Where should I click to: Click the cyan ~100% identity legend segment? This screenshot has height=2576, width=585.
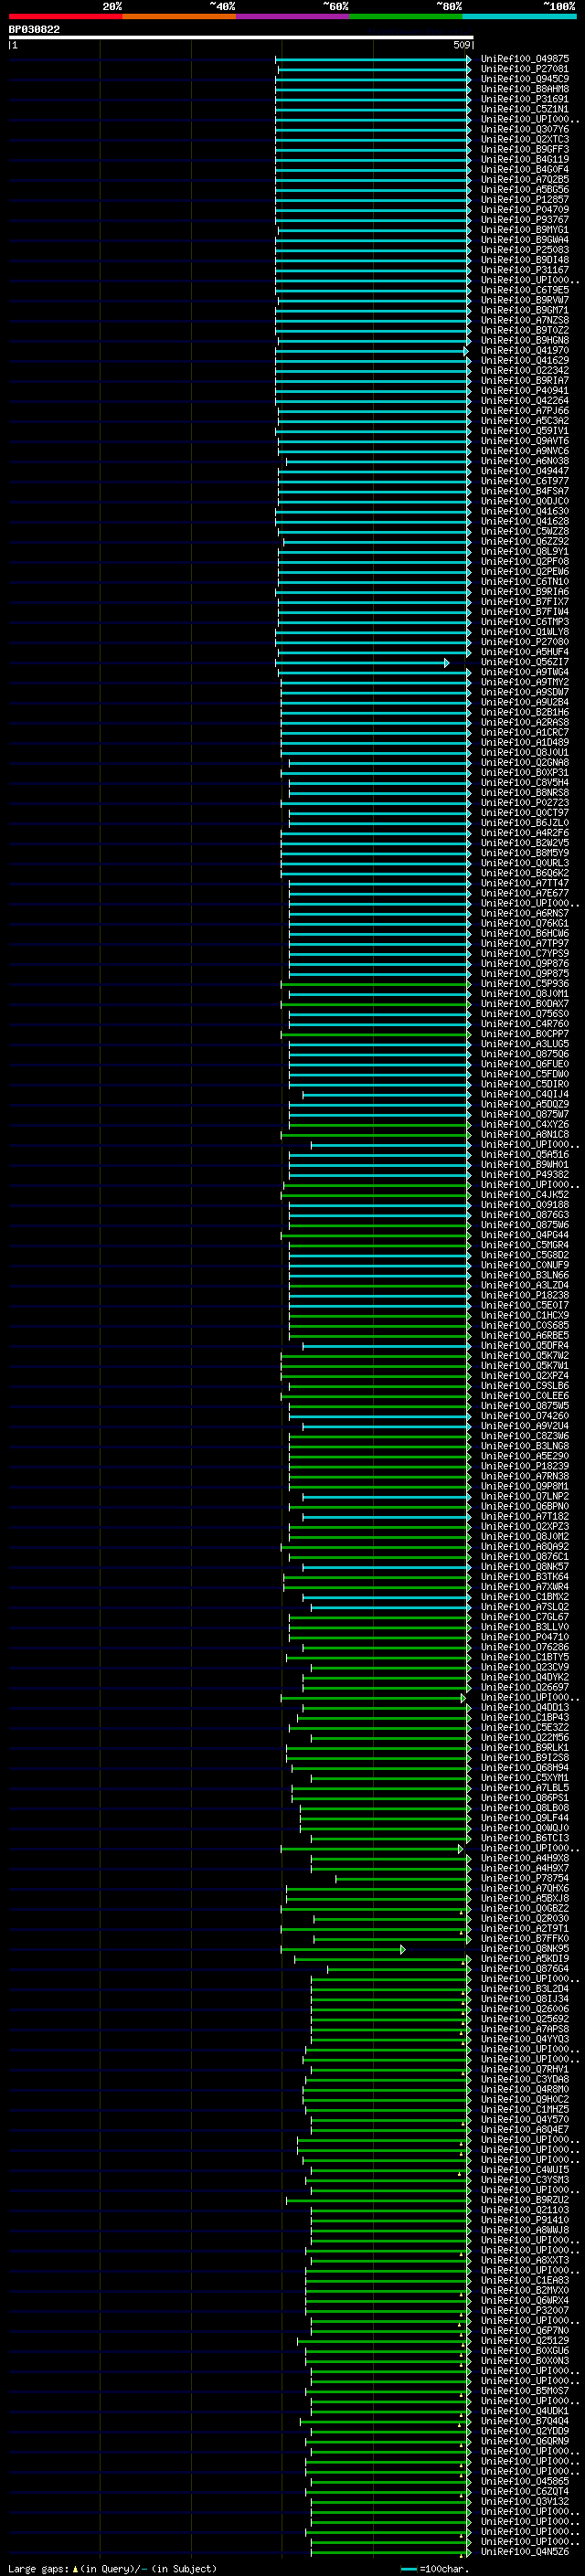[x=520, y=16]
